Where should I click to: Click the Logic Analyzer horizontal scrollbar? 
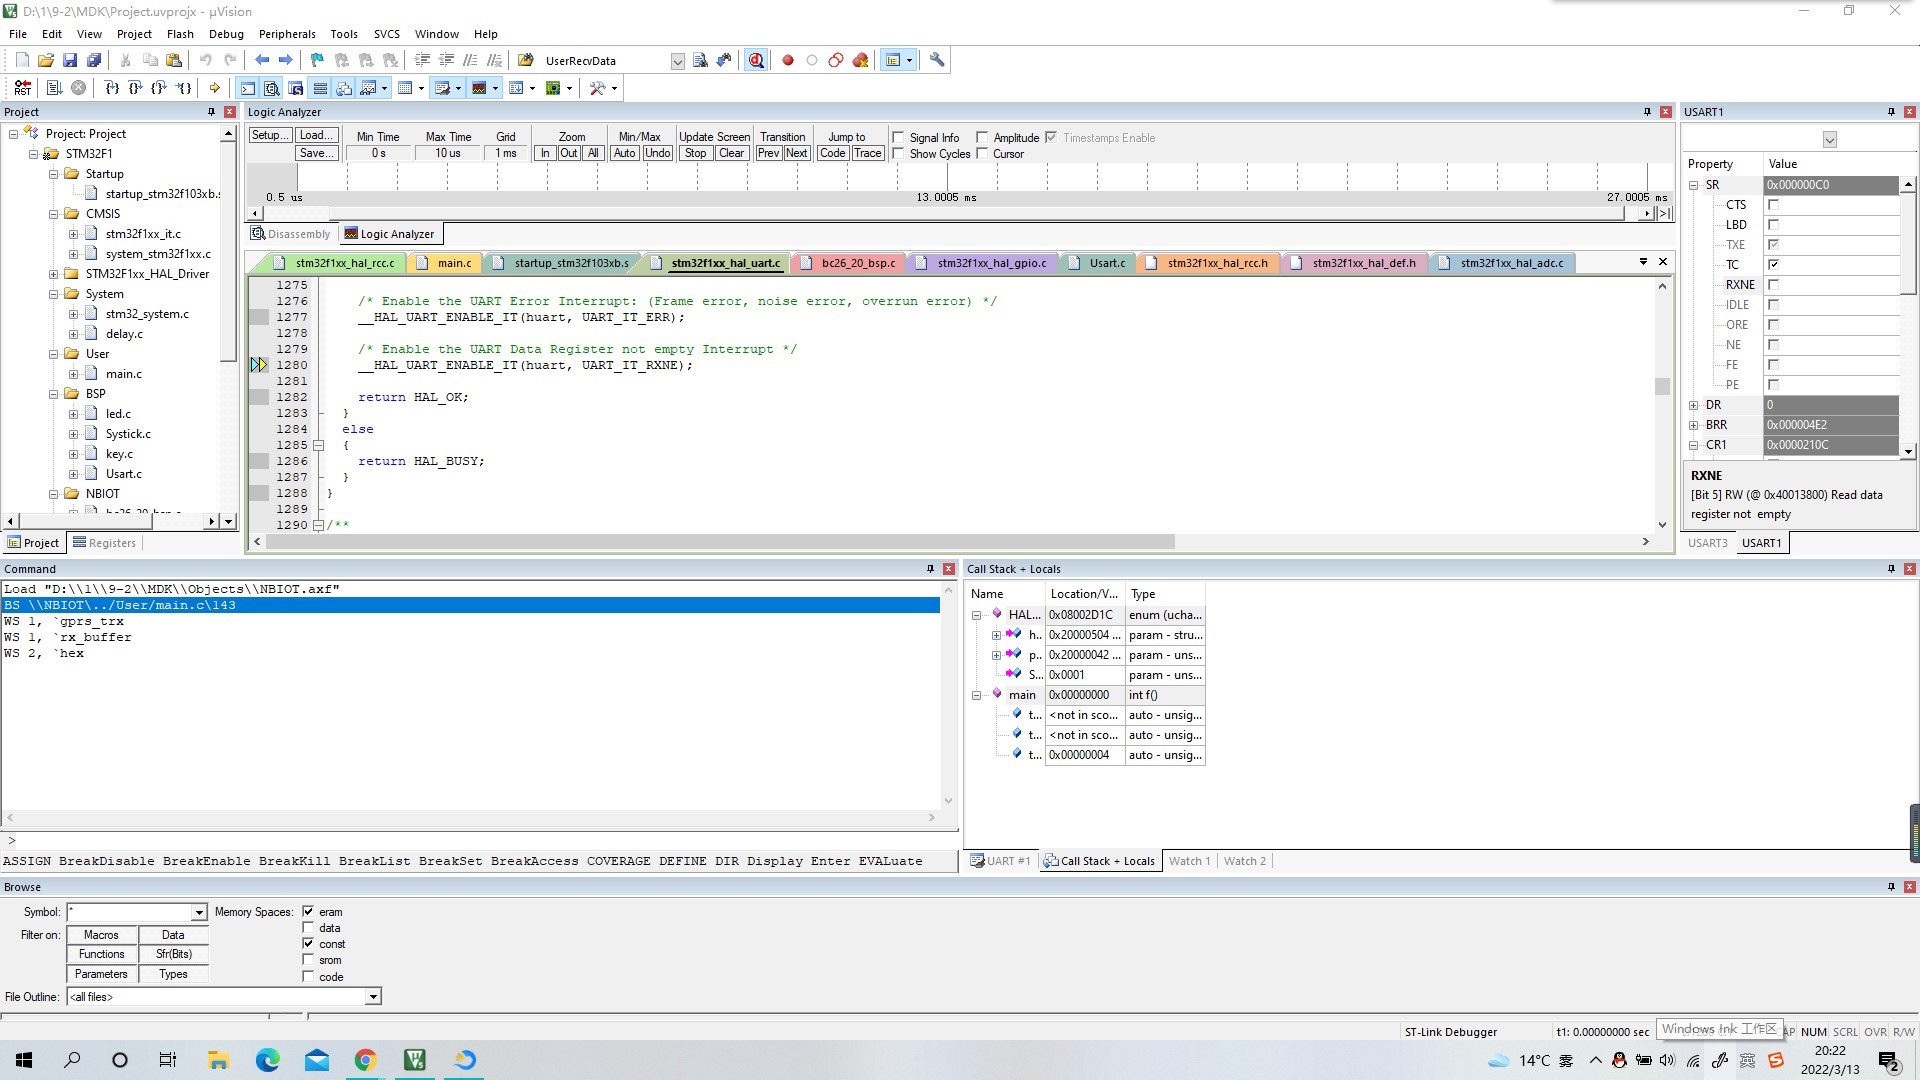pyautogui.click(x=950, y=213)
